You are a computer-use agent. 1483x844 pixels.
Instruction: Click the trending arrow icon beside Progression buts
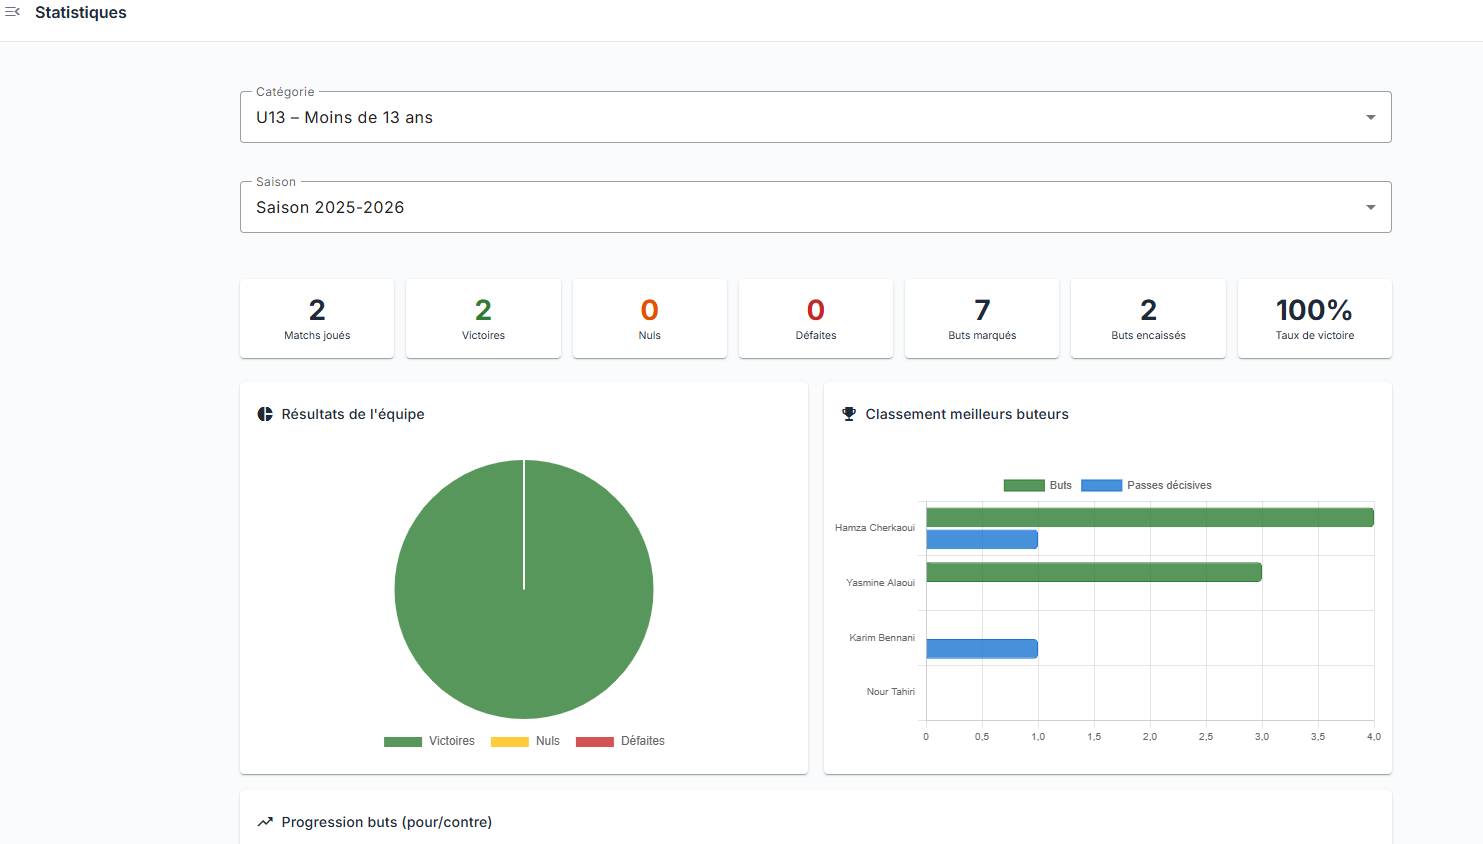(265, 822)
